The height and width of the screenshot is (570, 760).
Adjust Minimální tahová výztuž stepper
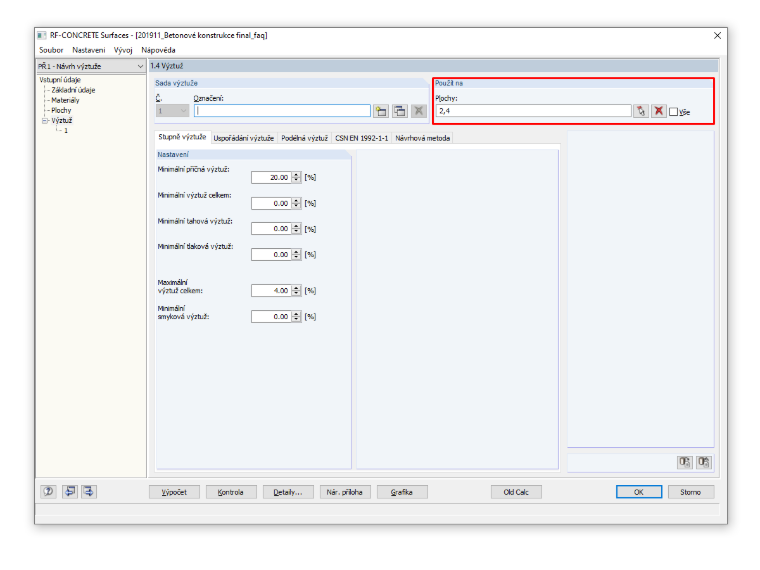(296, 228)
